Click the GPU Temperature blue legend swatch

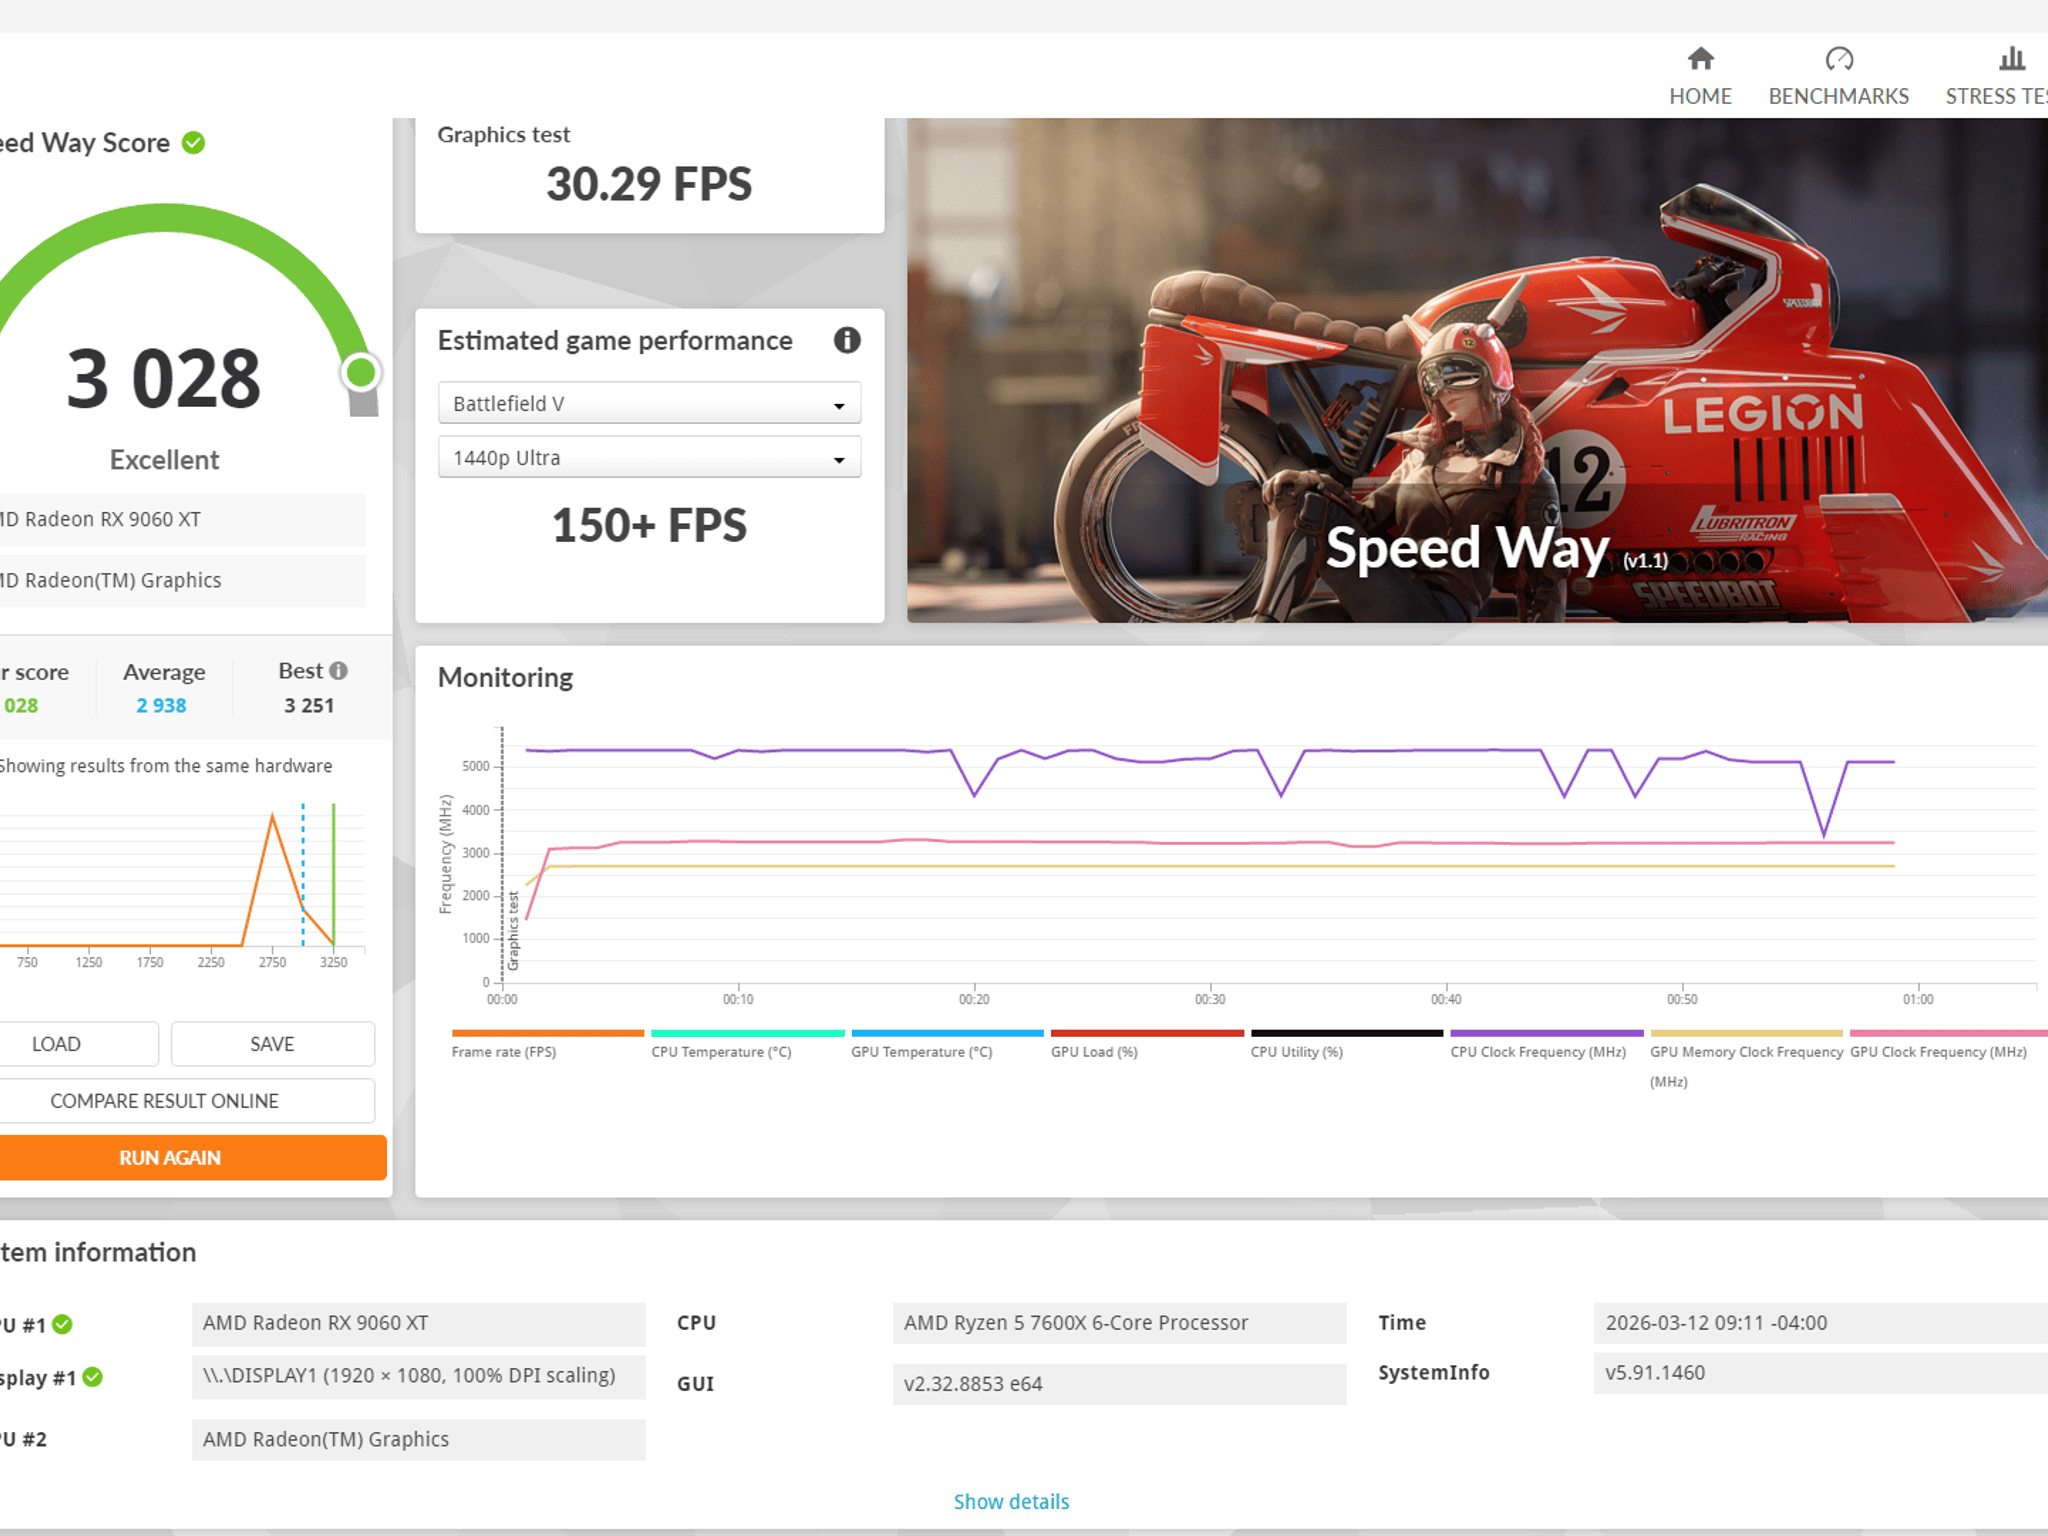tap(947, 1033)
